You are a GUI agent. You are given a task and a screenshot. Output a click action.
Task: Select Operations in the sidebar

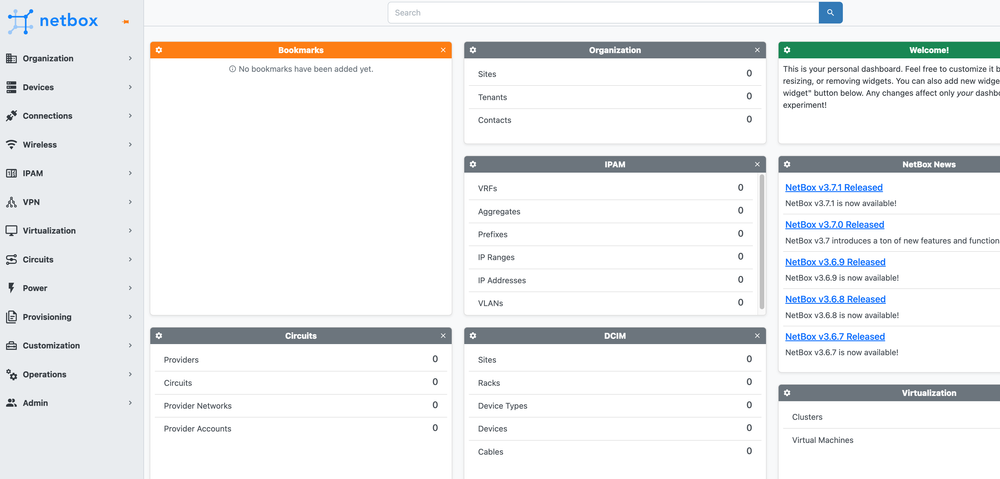68,375
